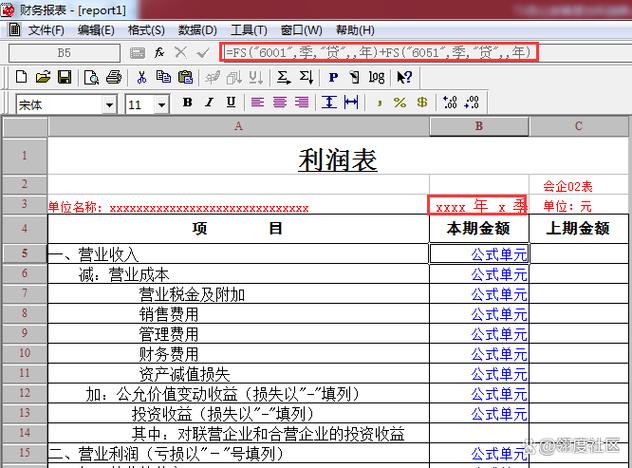Click the horizontal centering icon
632x468 pixels.
(351, 102)
